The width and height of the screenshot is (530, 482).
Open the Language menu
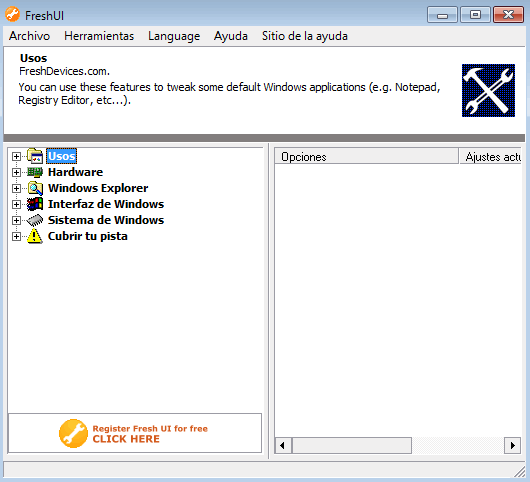(174, 36)
